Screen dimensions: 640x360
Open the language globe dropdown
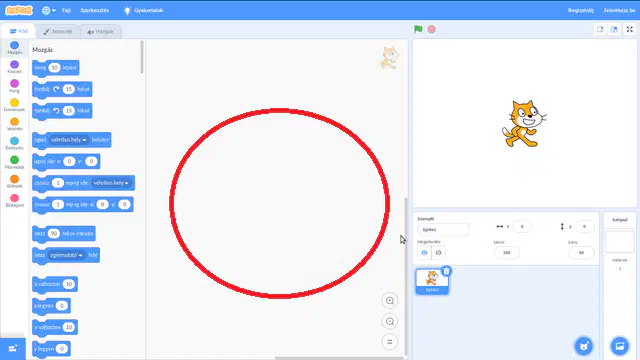point(49,10)
